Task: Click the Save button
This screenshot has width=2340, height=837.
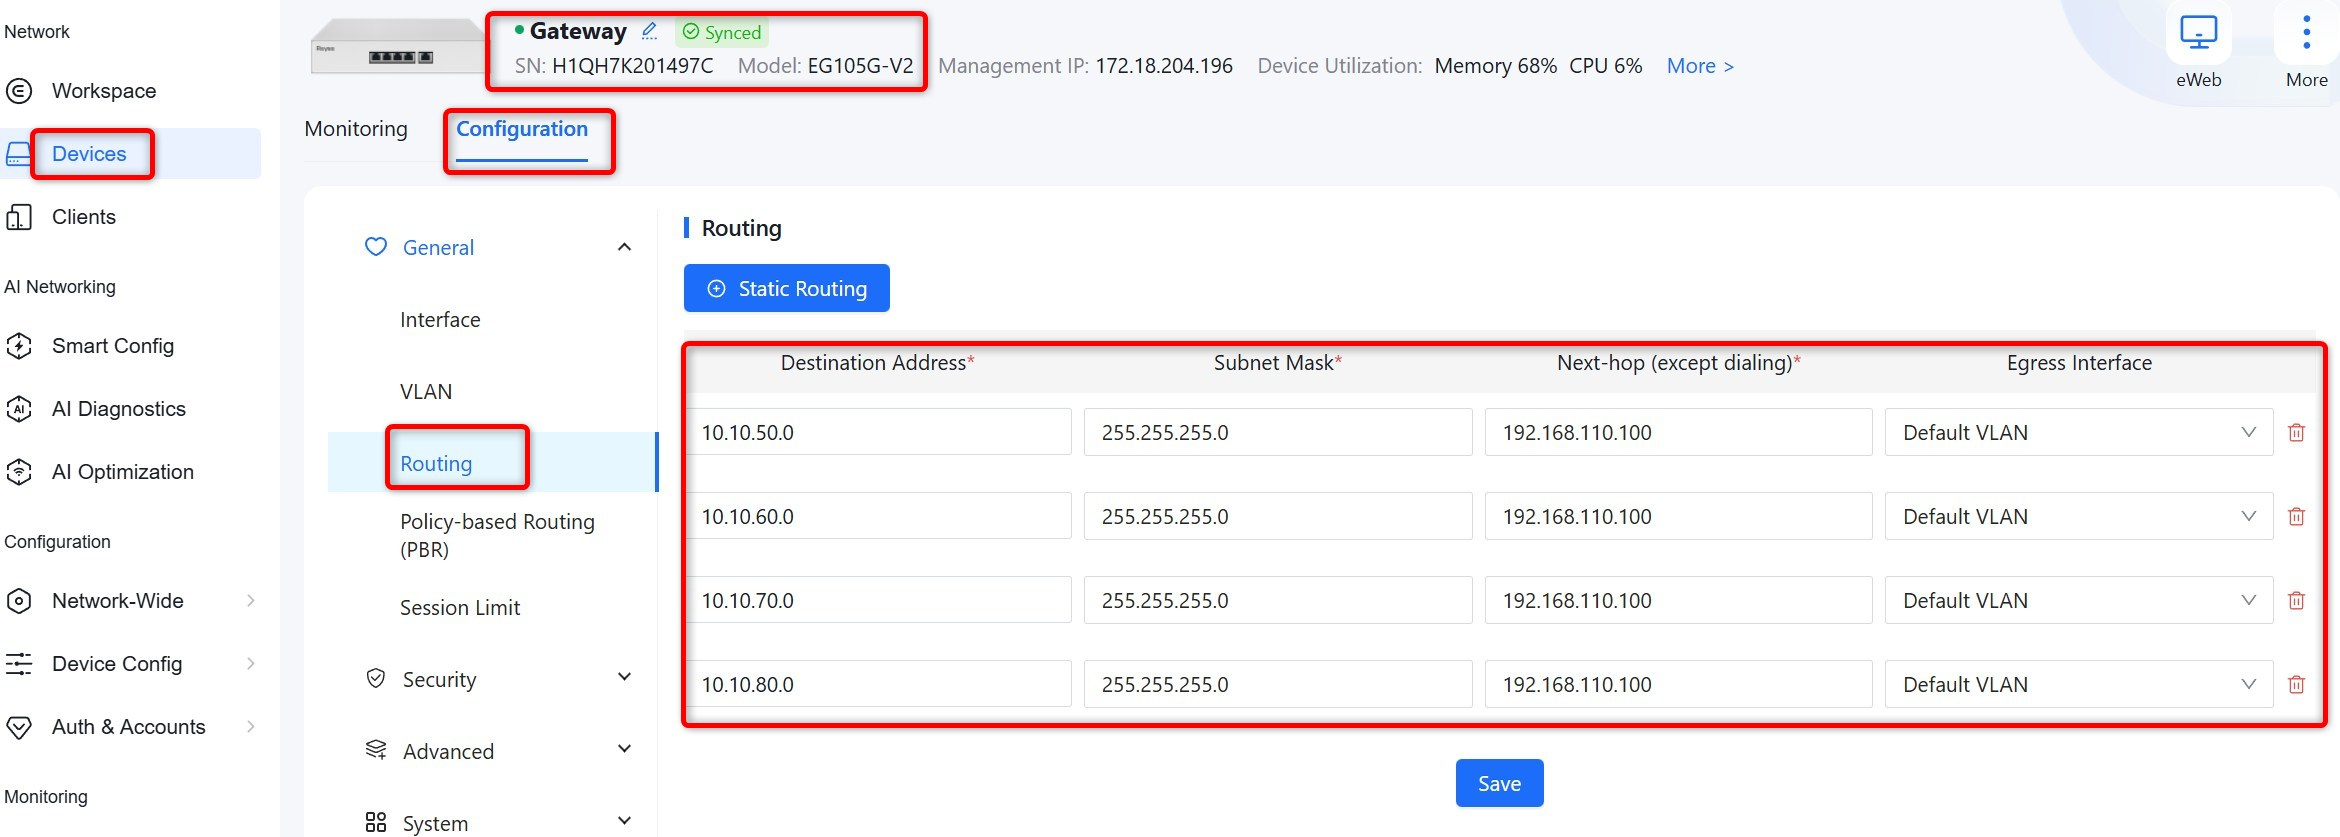Action: click(x=1500, y=783)
